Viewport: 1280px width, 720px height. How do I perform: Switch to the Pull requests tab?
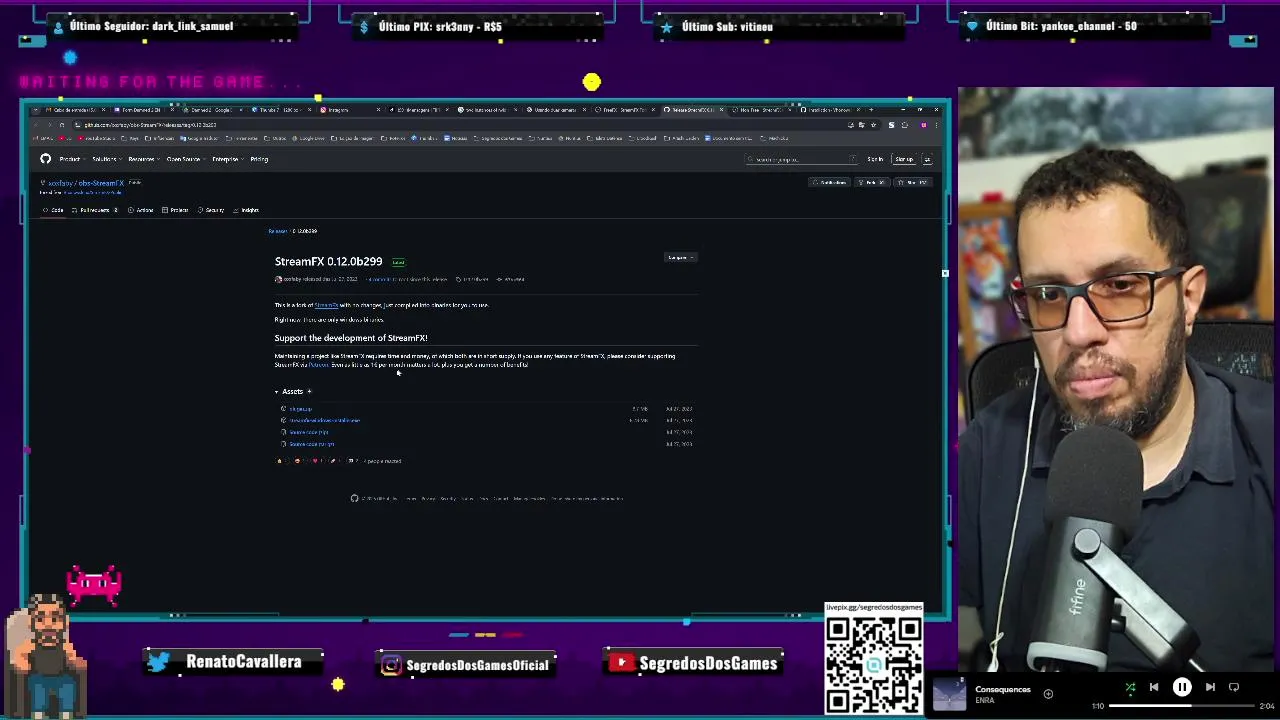pos(96,210)
